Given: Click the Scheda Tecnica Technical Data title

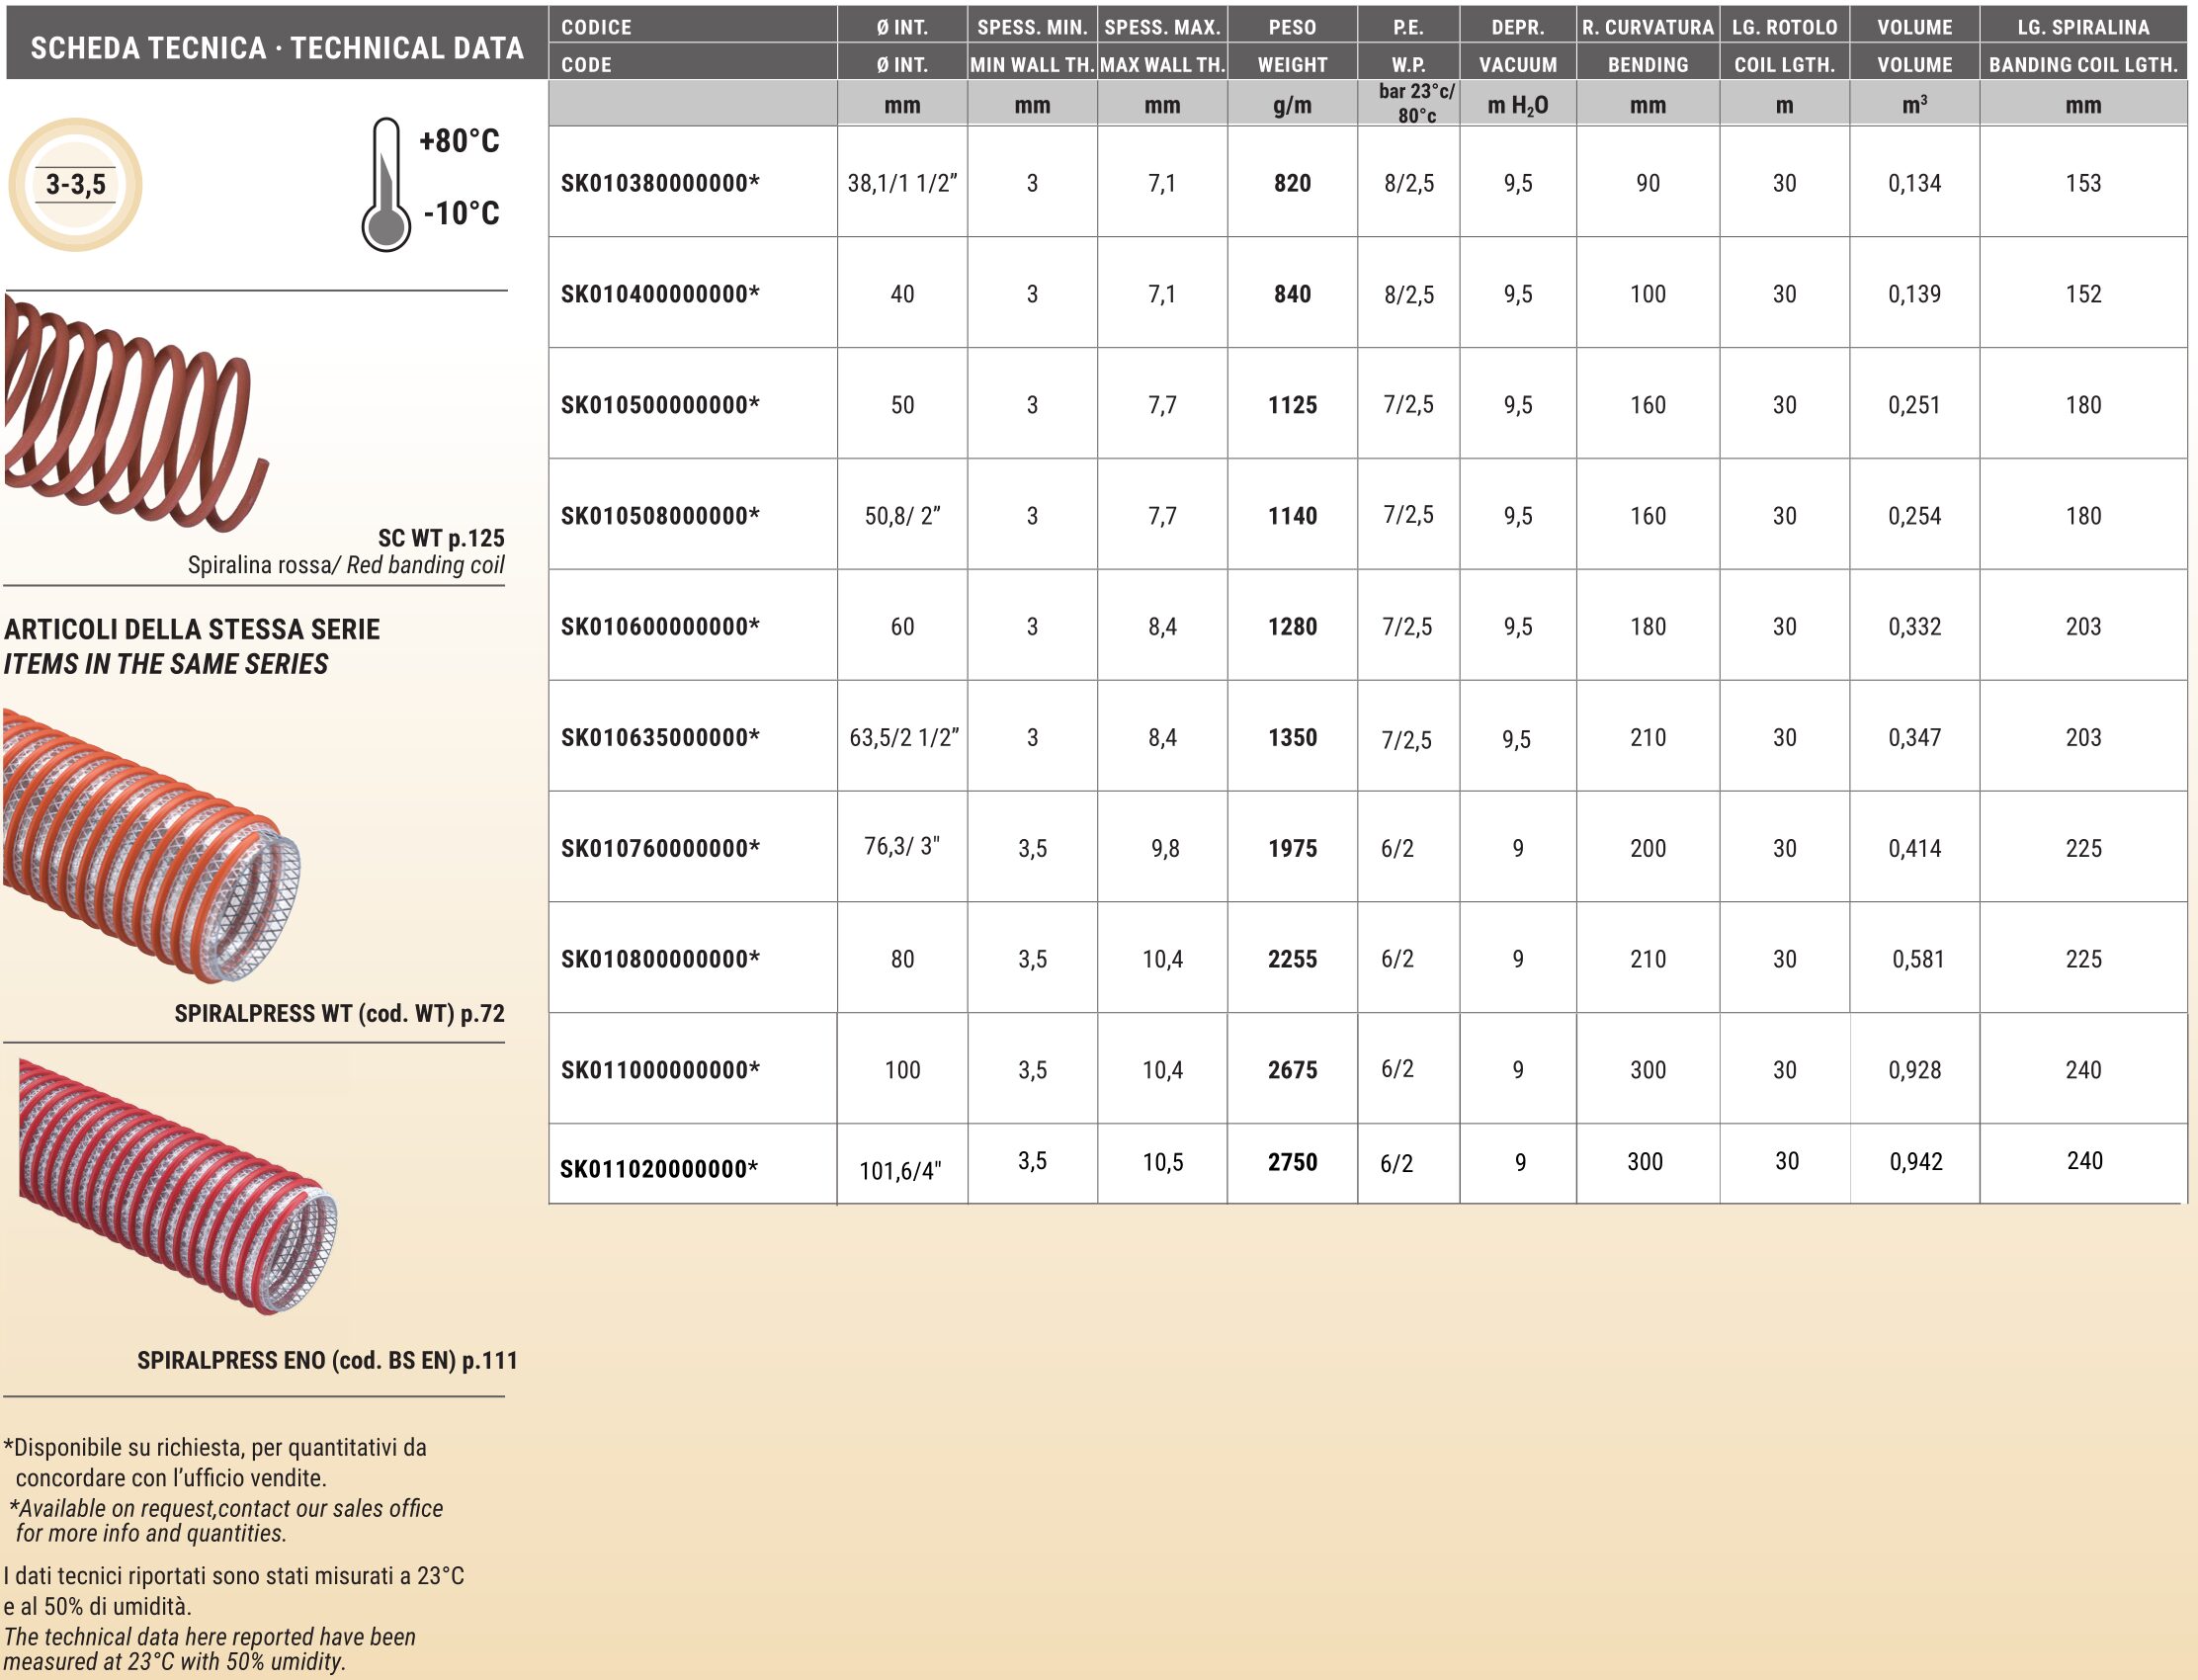Looking at the screenshot, I should coord(277,47).
